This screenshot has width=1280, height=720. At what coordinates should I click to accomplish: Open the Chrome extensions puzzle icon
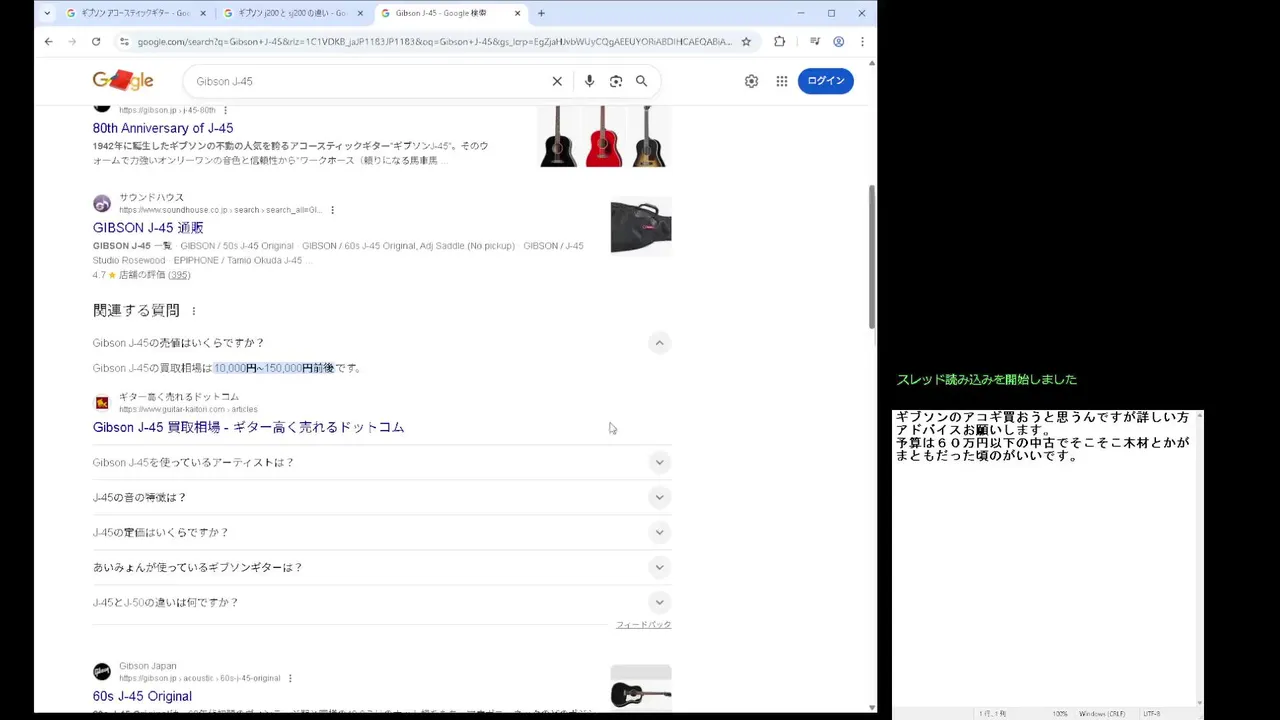(780, 41)
